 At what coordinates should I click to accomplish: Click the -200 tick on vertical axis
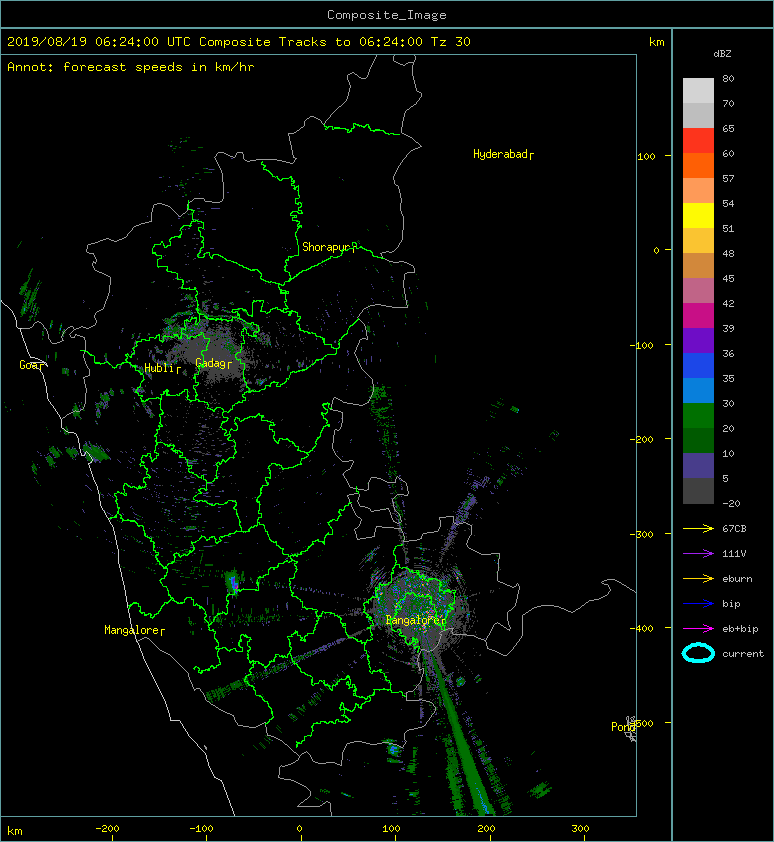(x=642, y=439)
